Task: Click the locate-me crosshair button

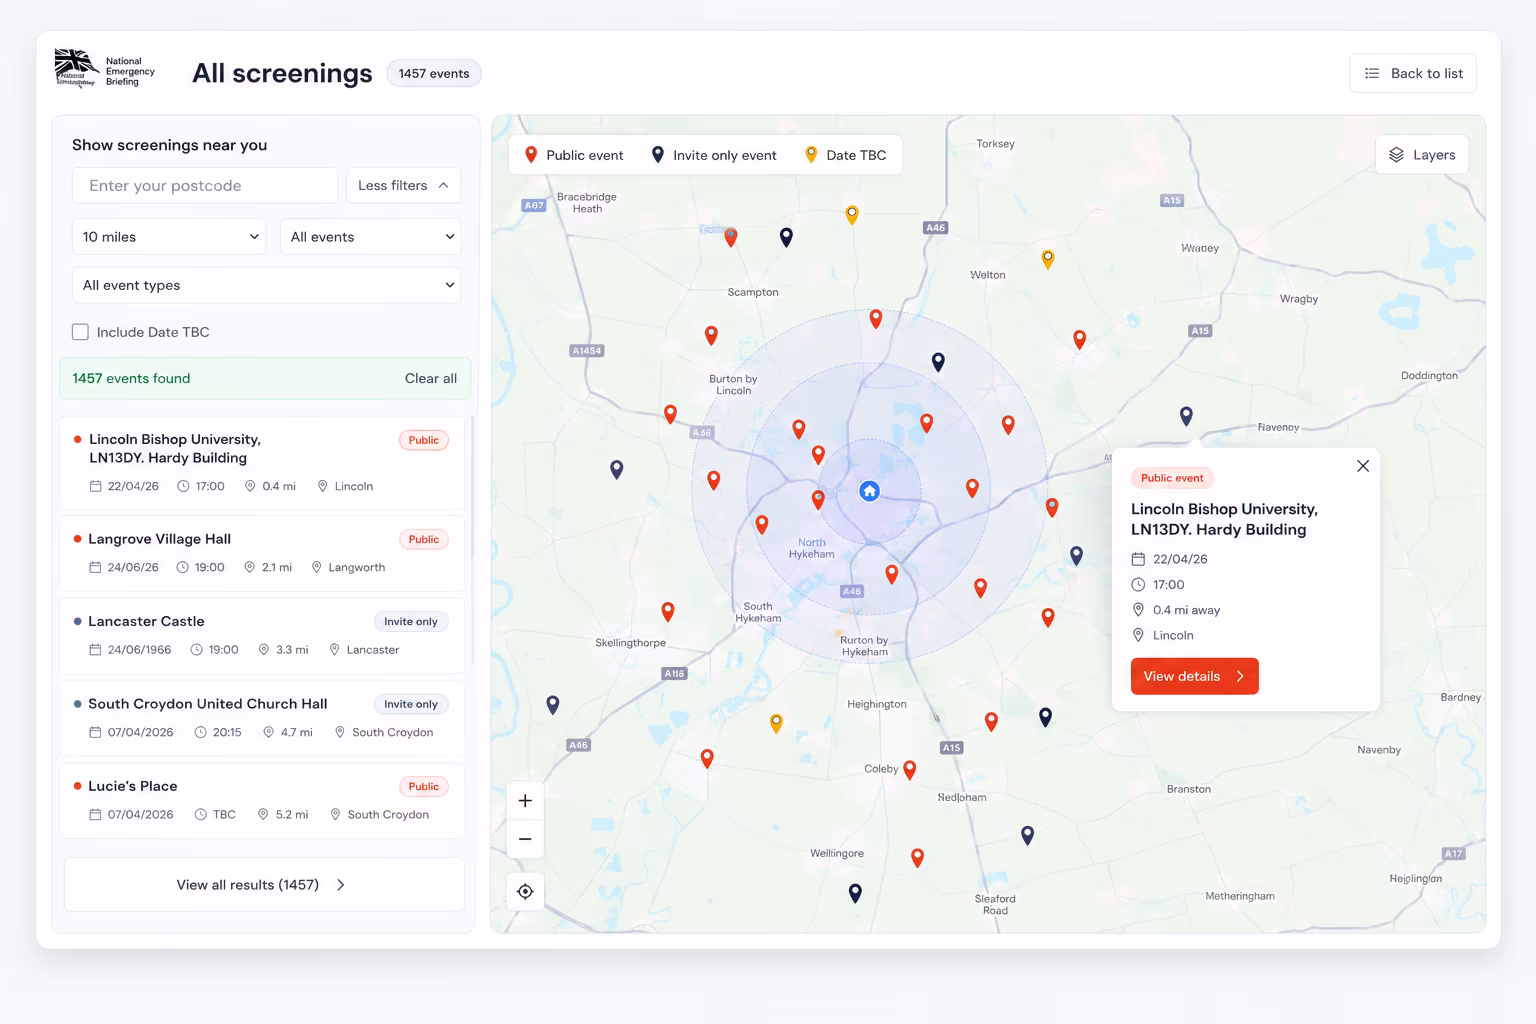Action: 525,892
